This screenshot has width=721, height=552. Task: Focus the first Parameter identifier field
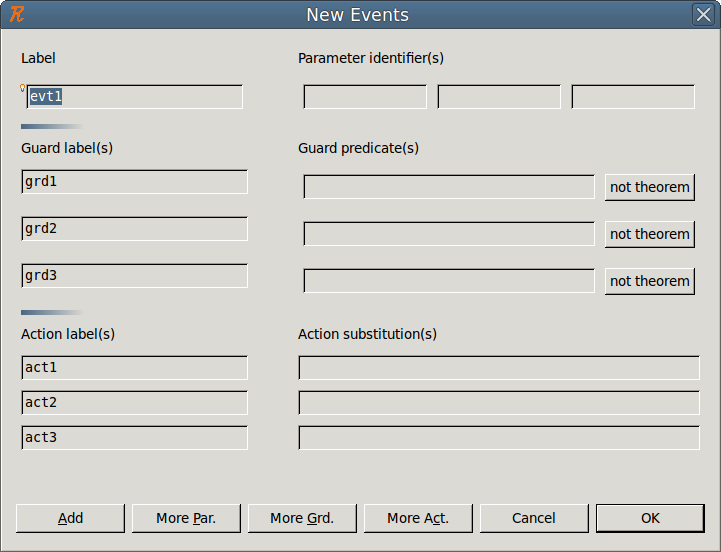(365, 97)
